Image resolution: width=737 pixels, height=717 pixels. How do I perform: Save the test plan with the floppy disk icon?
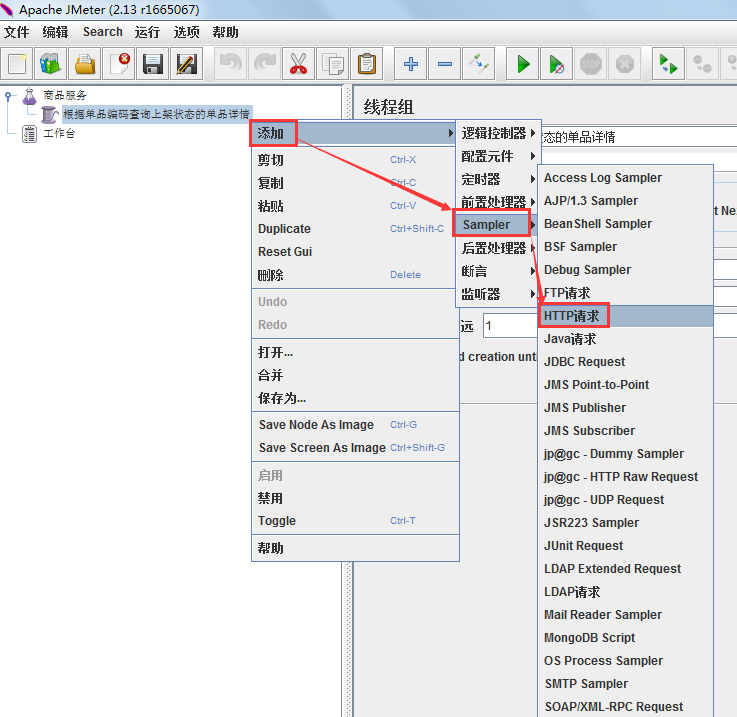tap(153, 64)
